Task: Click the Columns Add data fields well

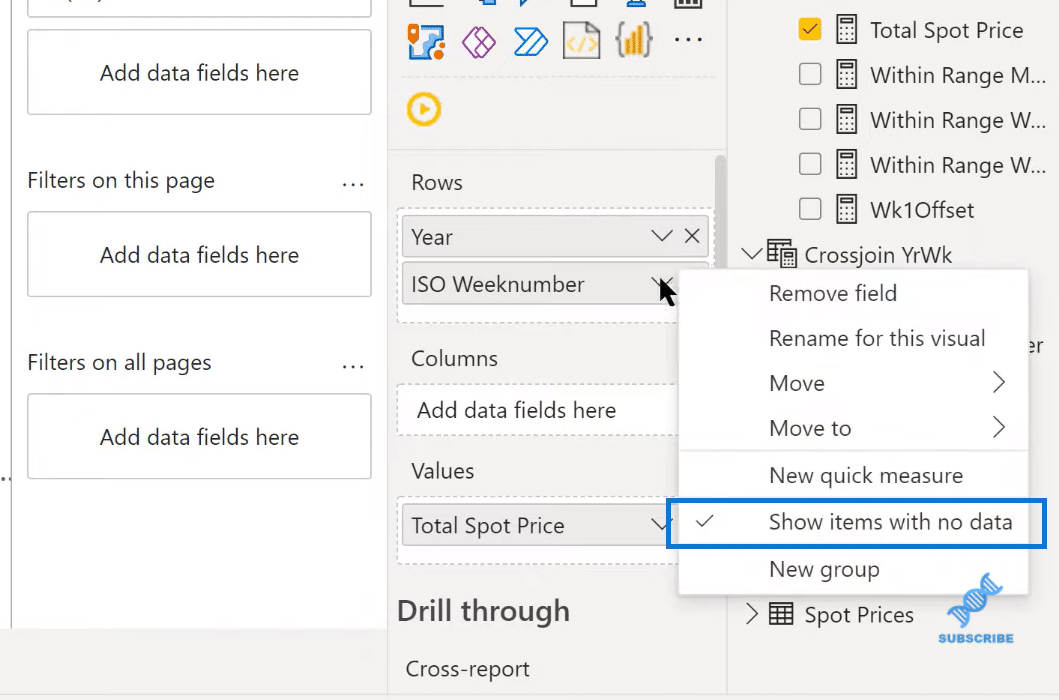Action: pos(538,410)
